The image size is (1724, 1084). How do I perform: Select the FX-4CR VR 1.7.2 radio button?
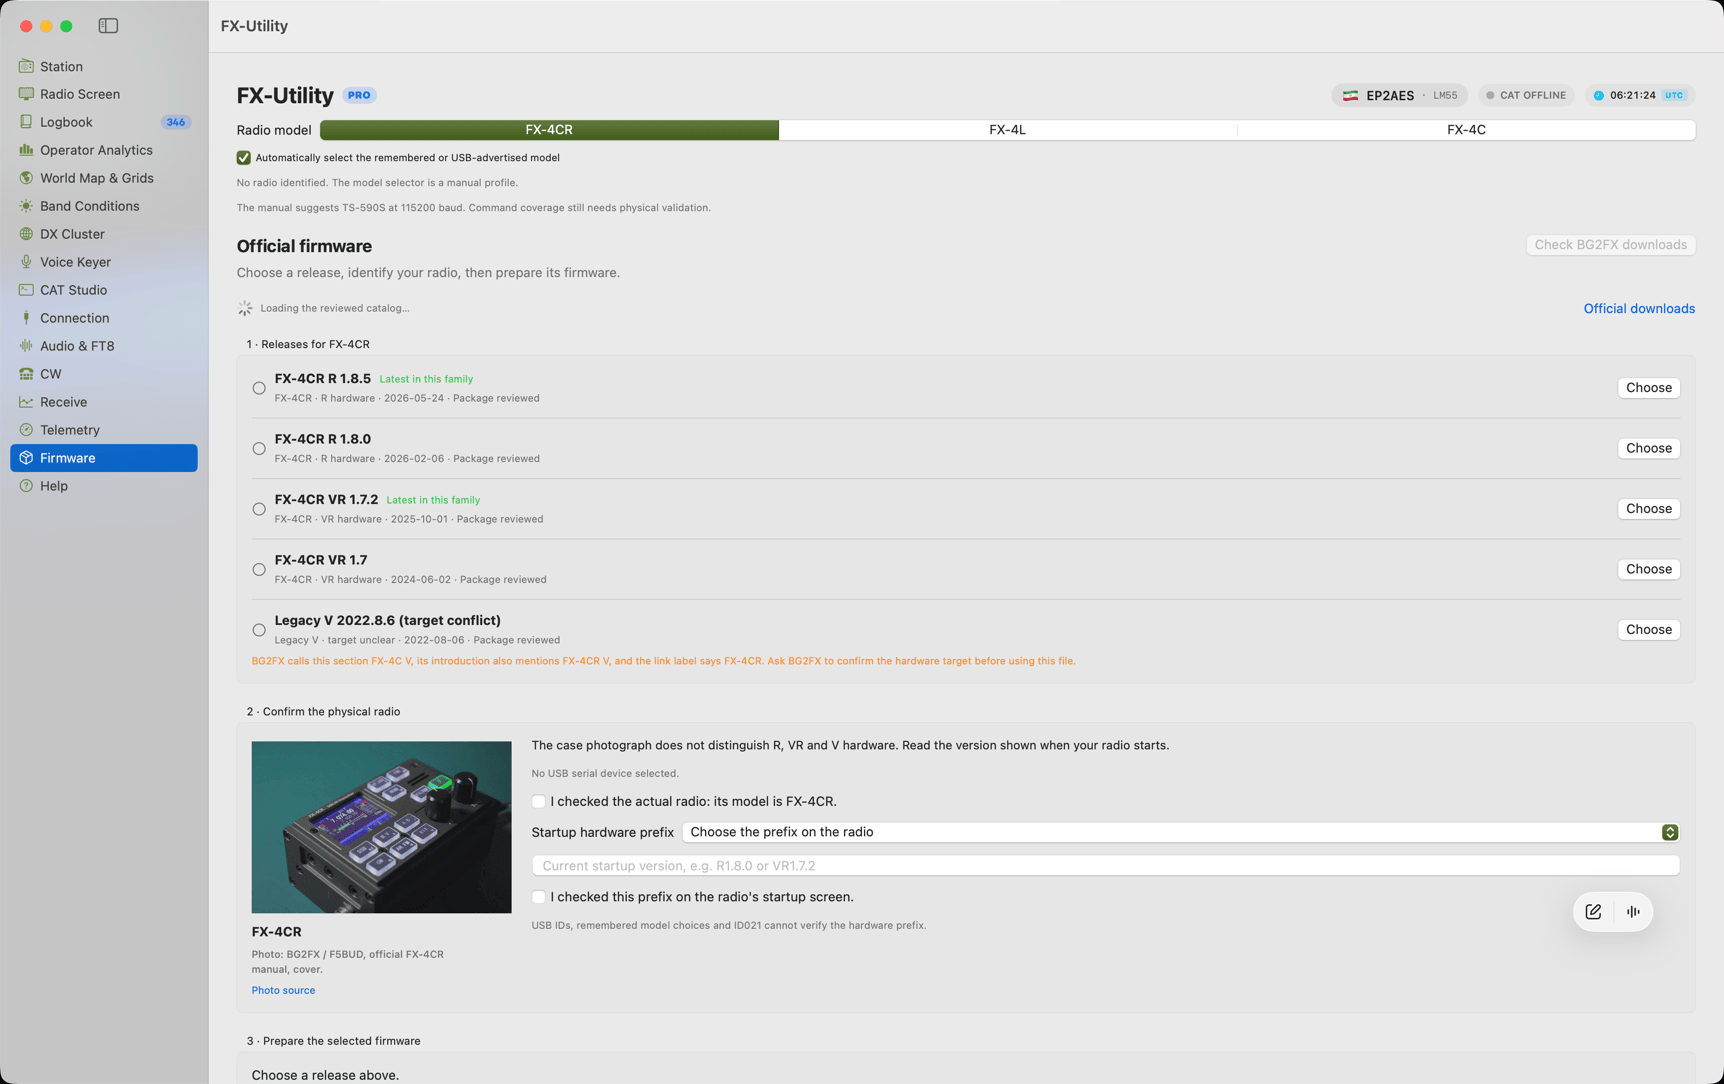point(259,509)
